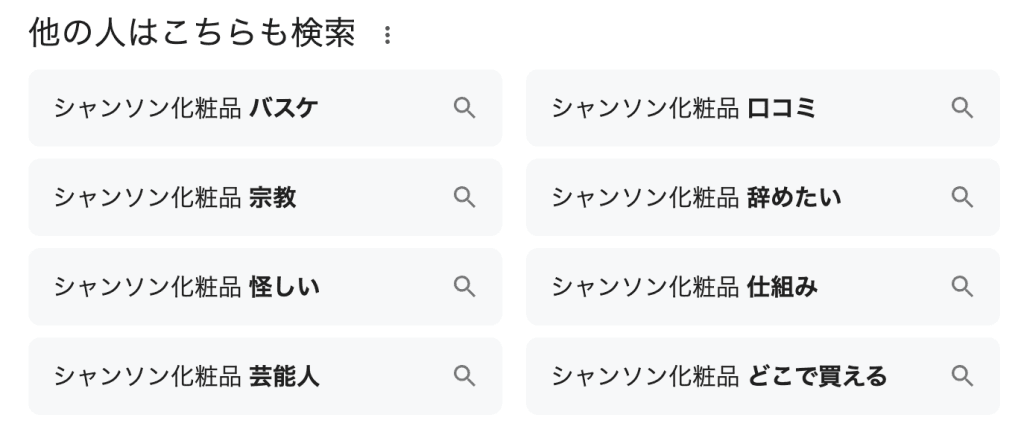Click the bold どこで買える keyword text

point(817,376)
